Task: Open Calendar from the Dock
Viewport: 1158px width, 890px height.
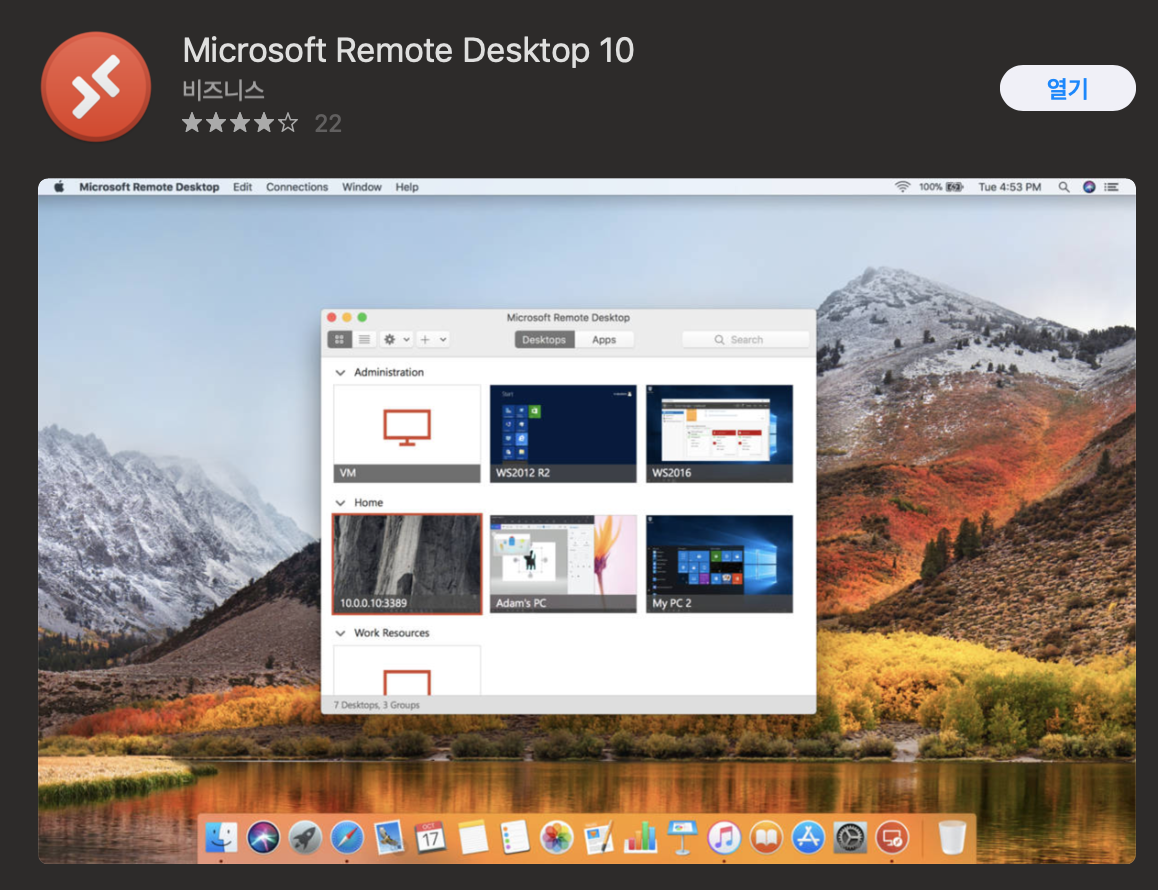Action: click(x=431, y=838)
